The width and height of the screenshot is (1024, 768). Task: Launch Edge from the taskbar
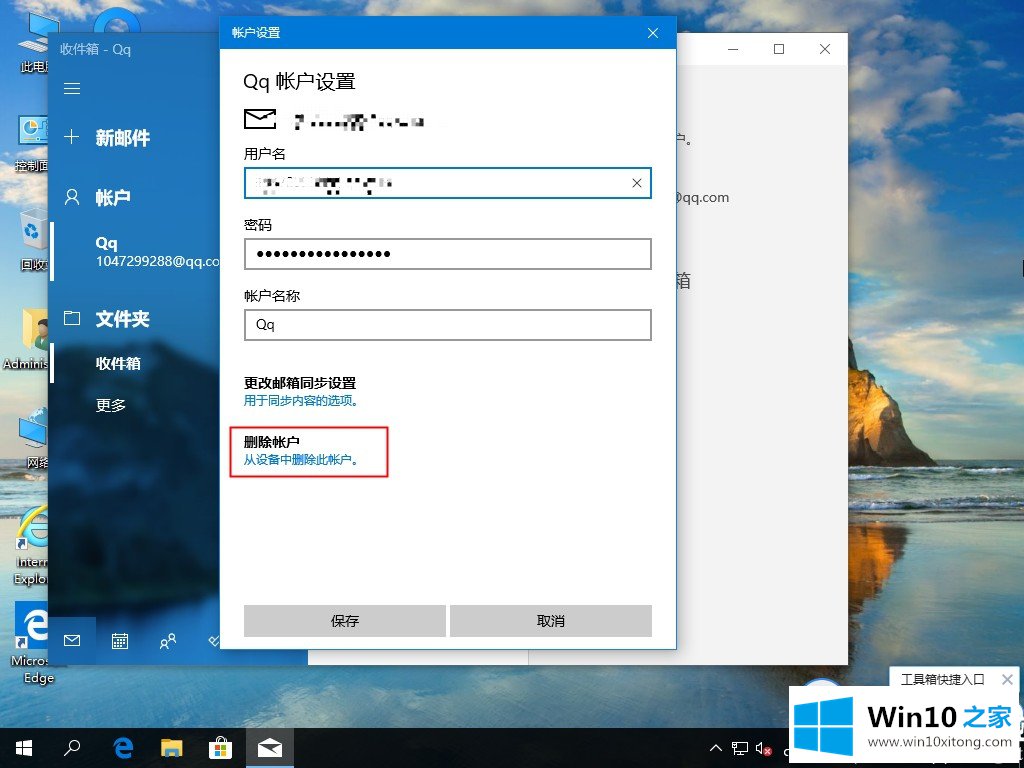[x=123, y=748]
